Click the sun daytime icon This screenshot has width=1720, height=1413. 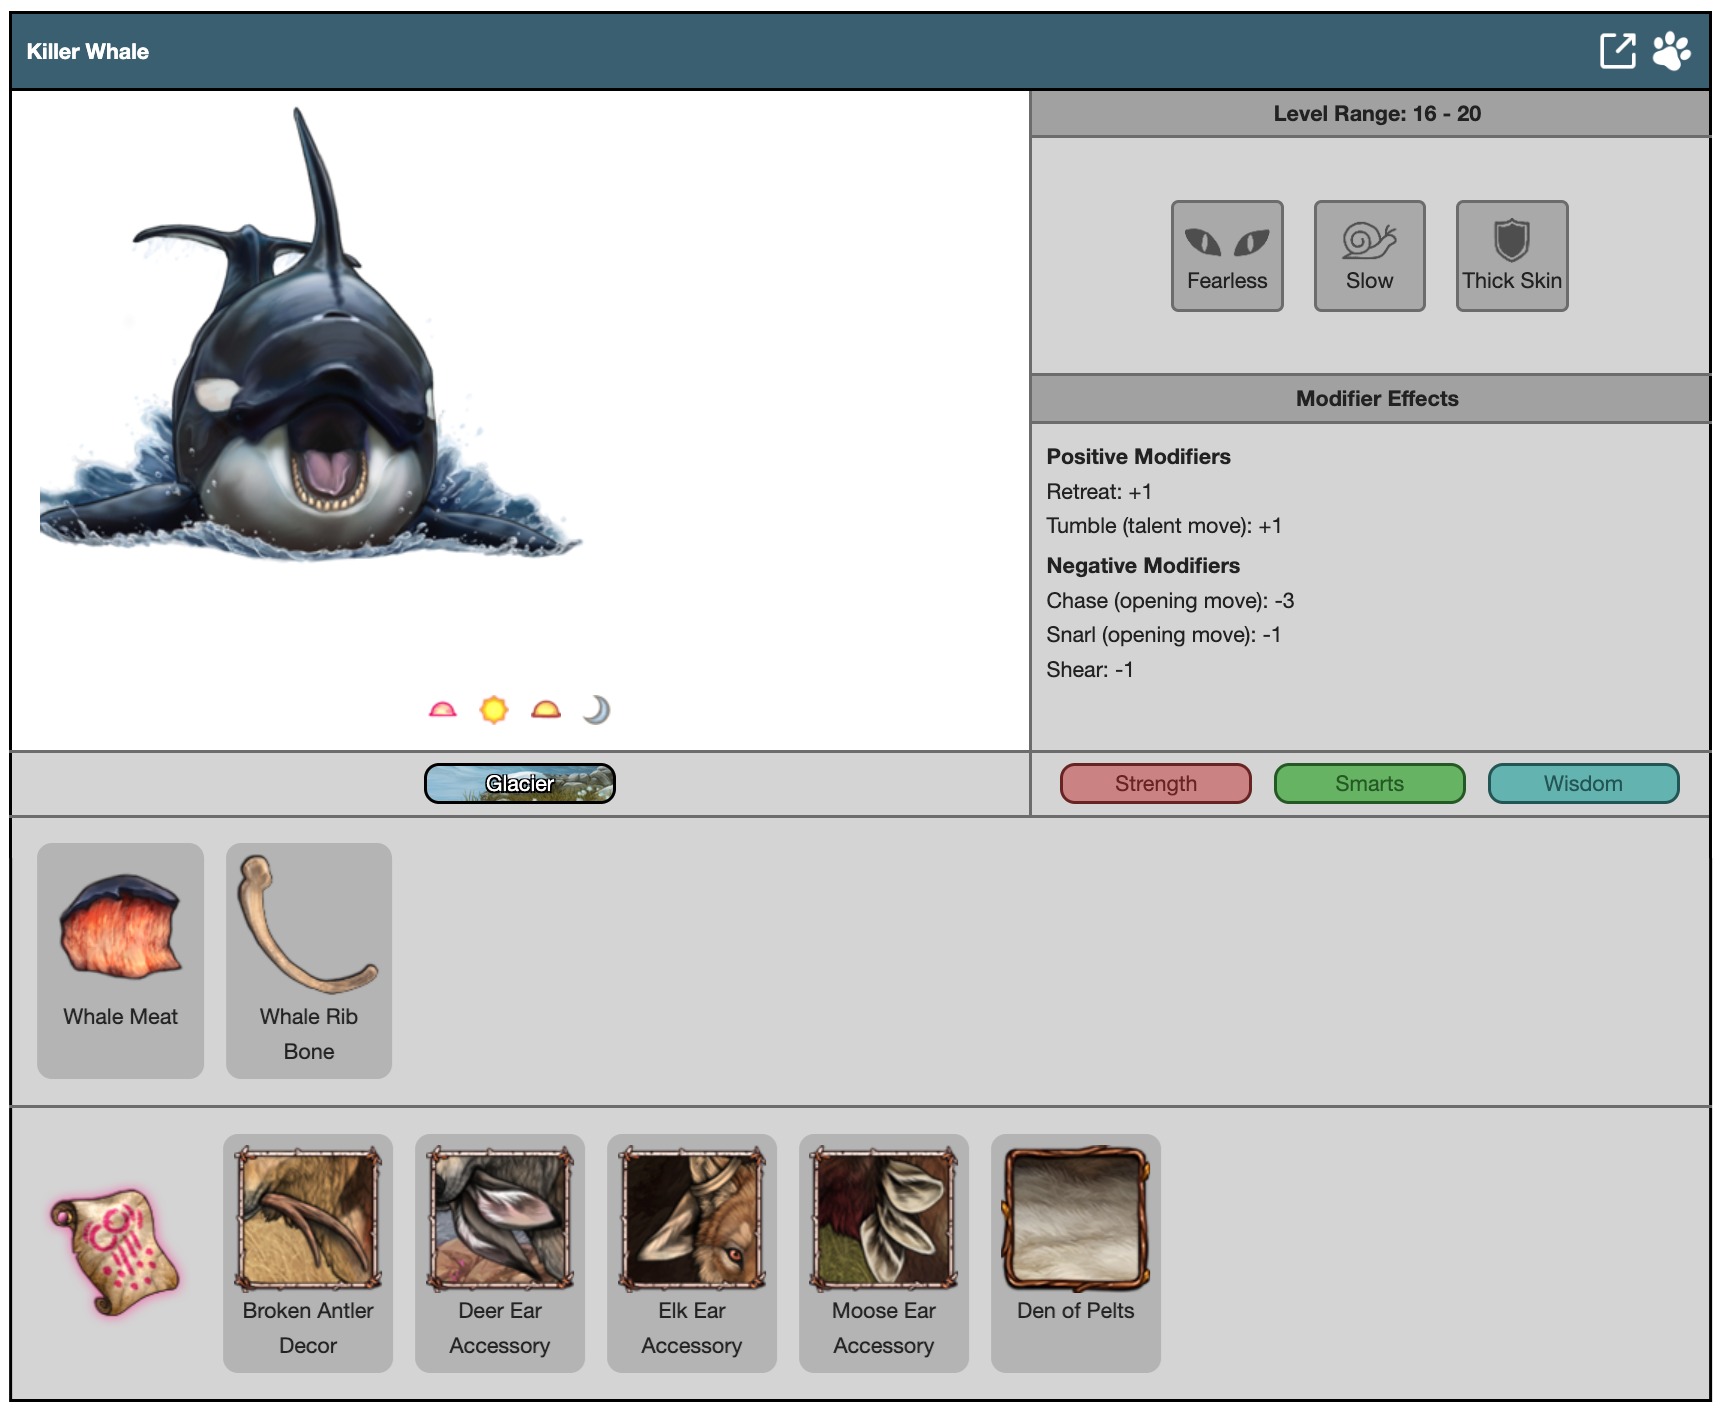(494, 710)
